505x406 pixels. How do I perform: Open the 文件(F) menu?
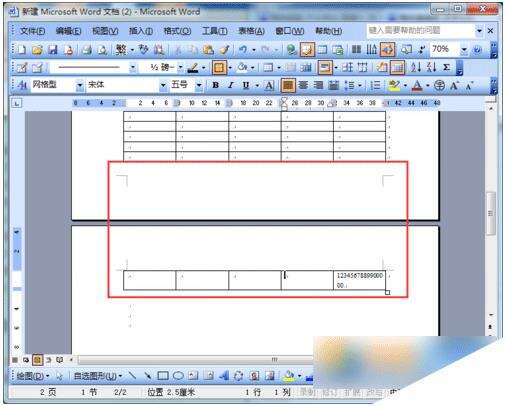click(x=32, y=31)
